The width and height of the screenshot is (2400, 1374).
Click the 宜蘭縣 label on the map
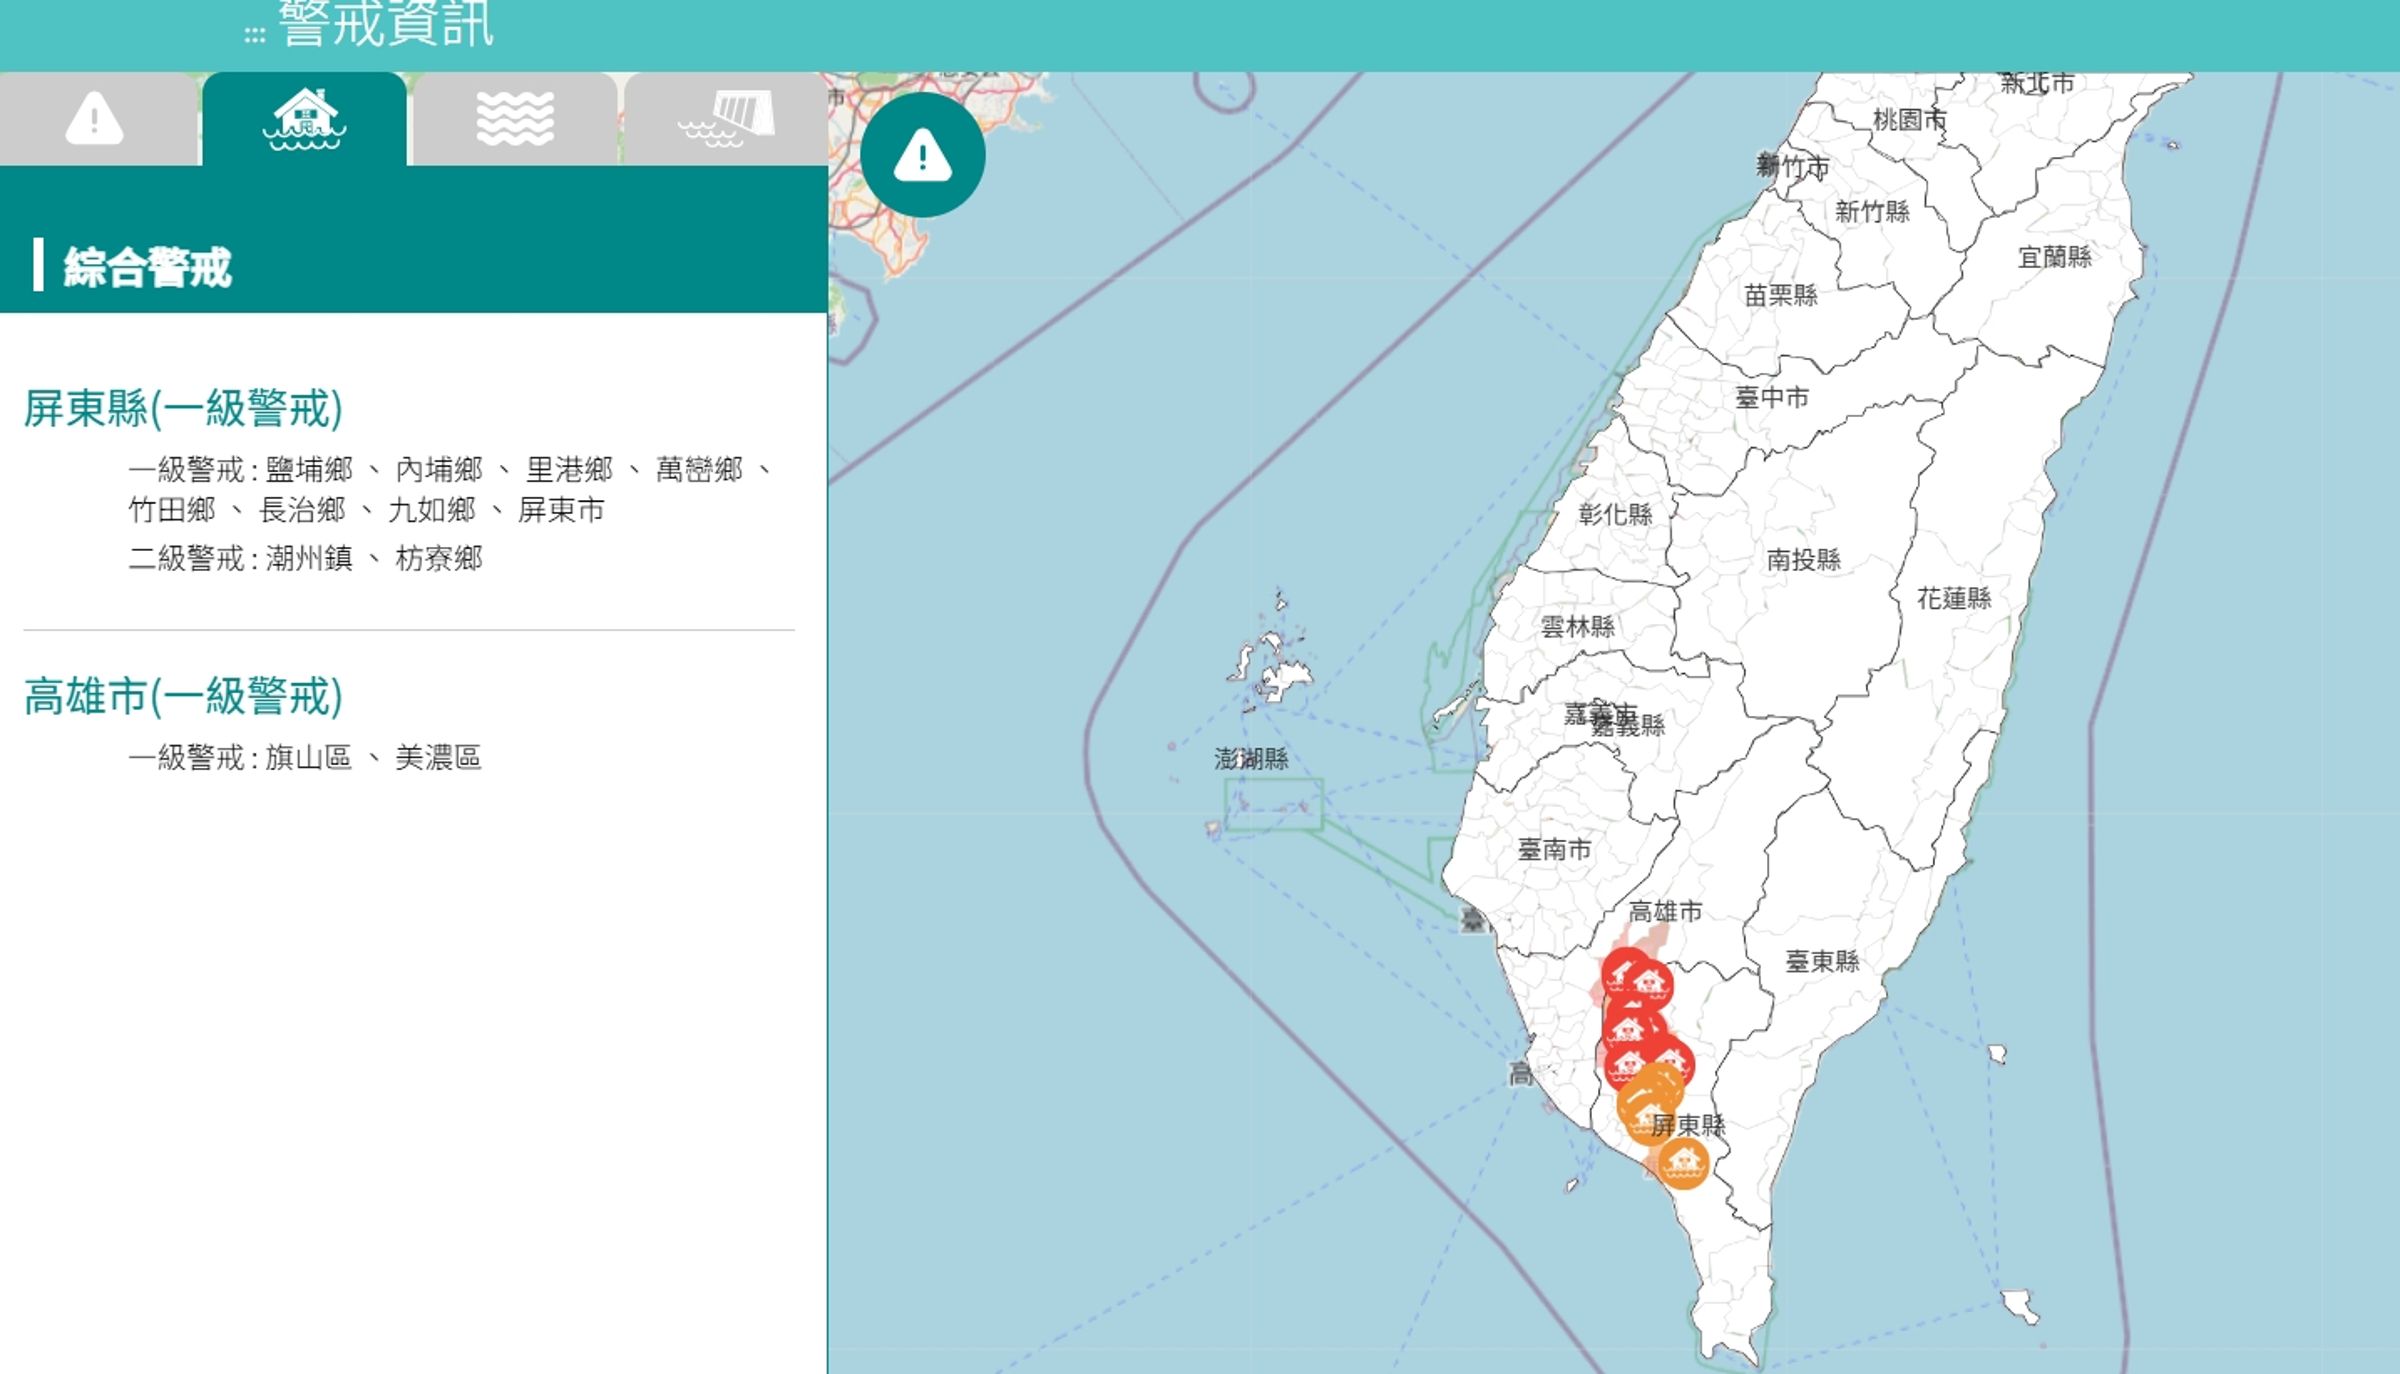(x=2055, y=257)
